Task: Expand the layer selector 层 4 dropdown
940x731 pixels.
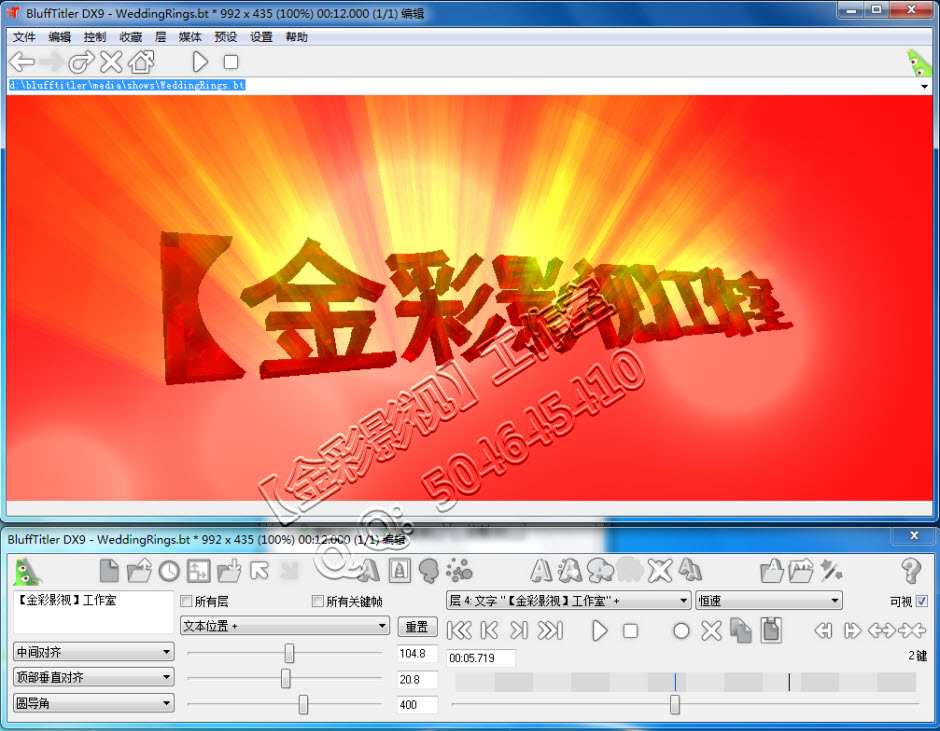Action: [567, 601]
